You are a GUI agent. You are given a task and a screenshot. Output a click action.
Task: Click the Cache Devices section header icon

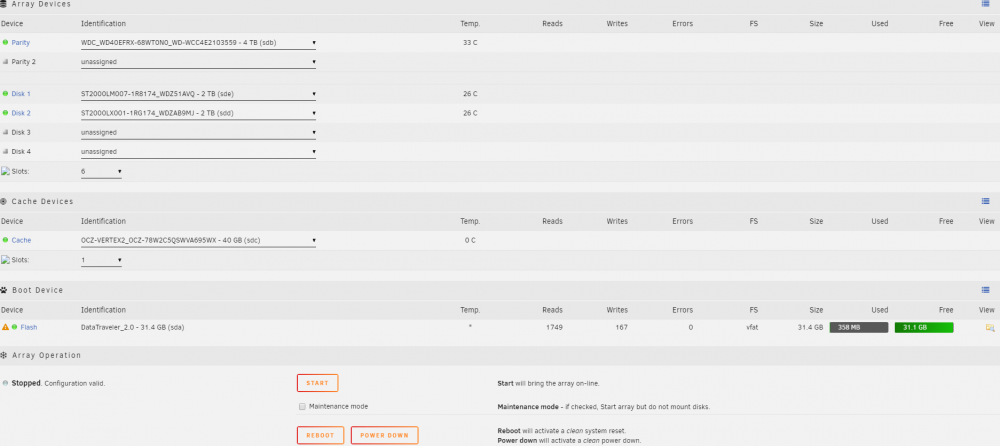[4, 201]
